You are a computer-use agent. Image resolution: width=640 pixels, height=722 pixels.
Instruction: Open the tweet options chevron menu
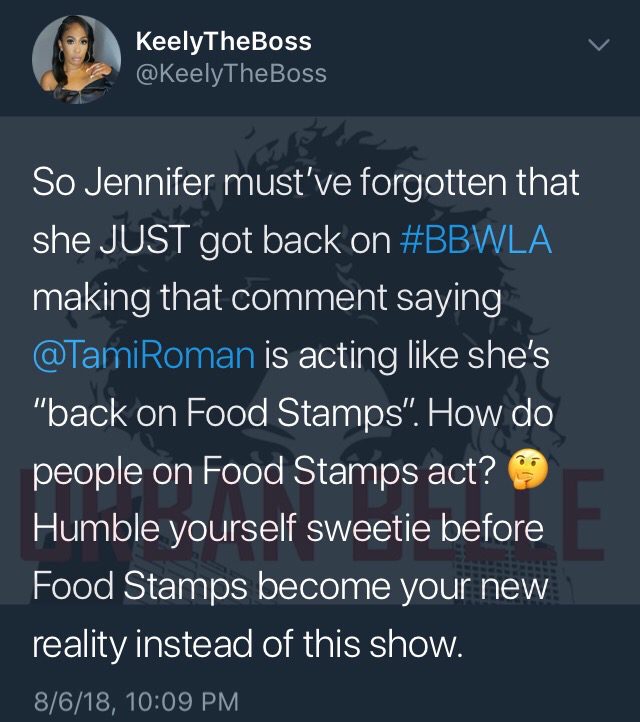599,45
